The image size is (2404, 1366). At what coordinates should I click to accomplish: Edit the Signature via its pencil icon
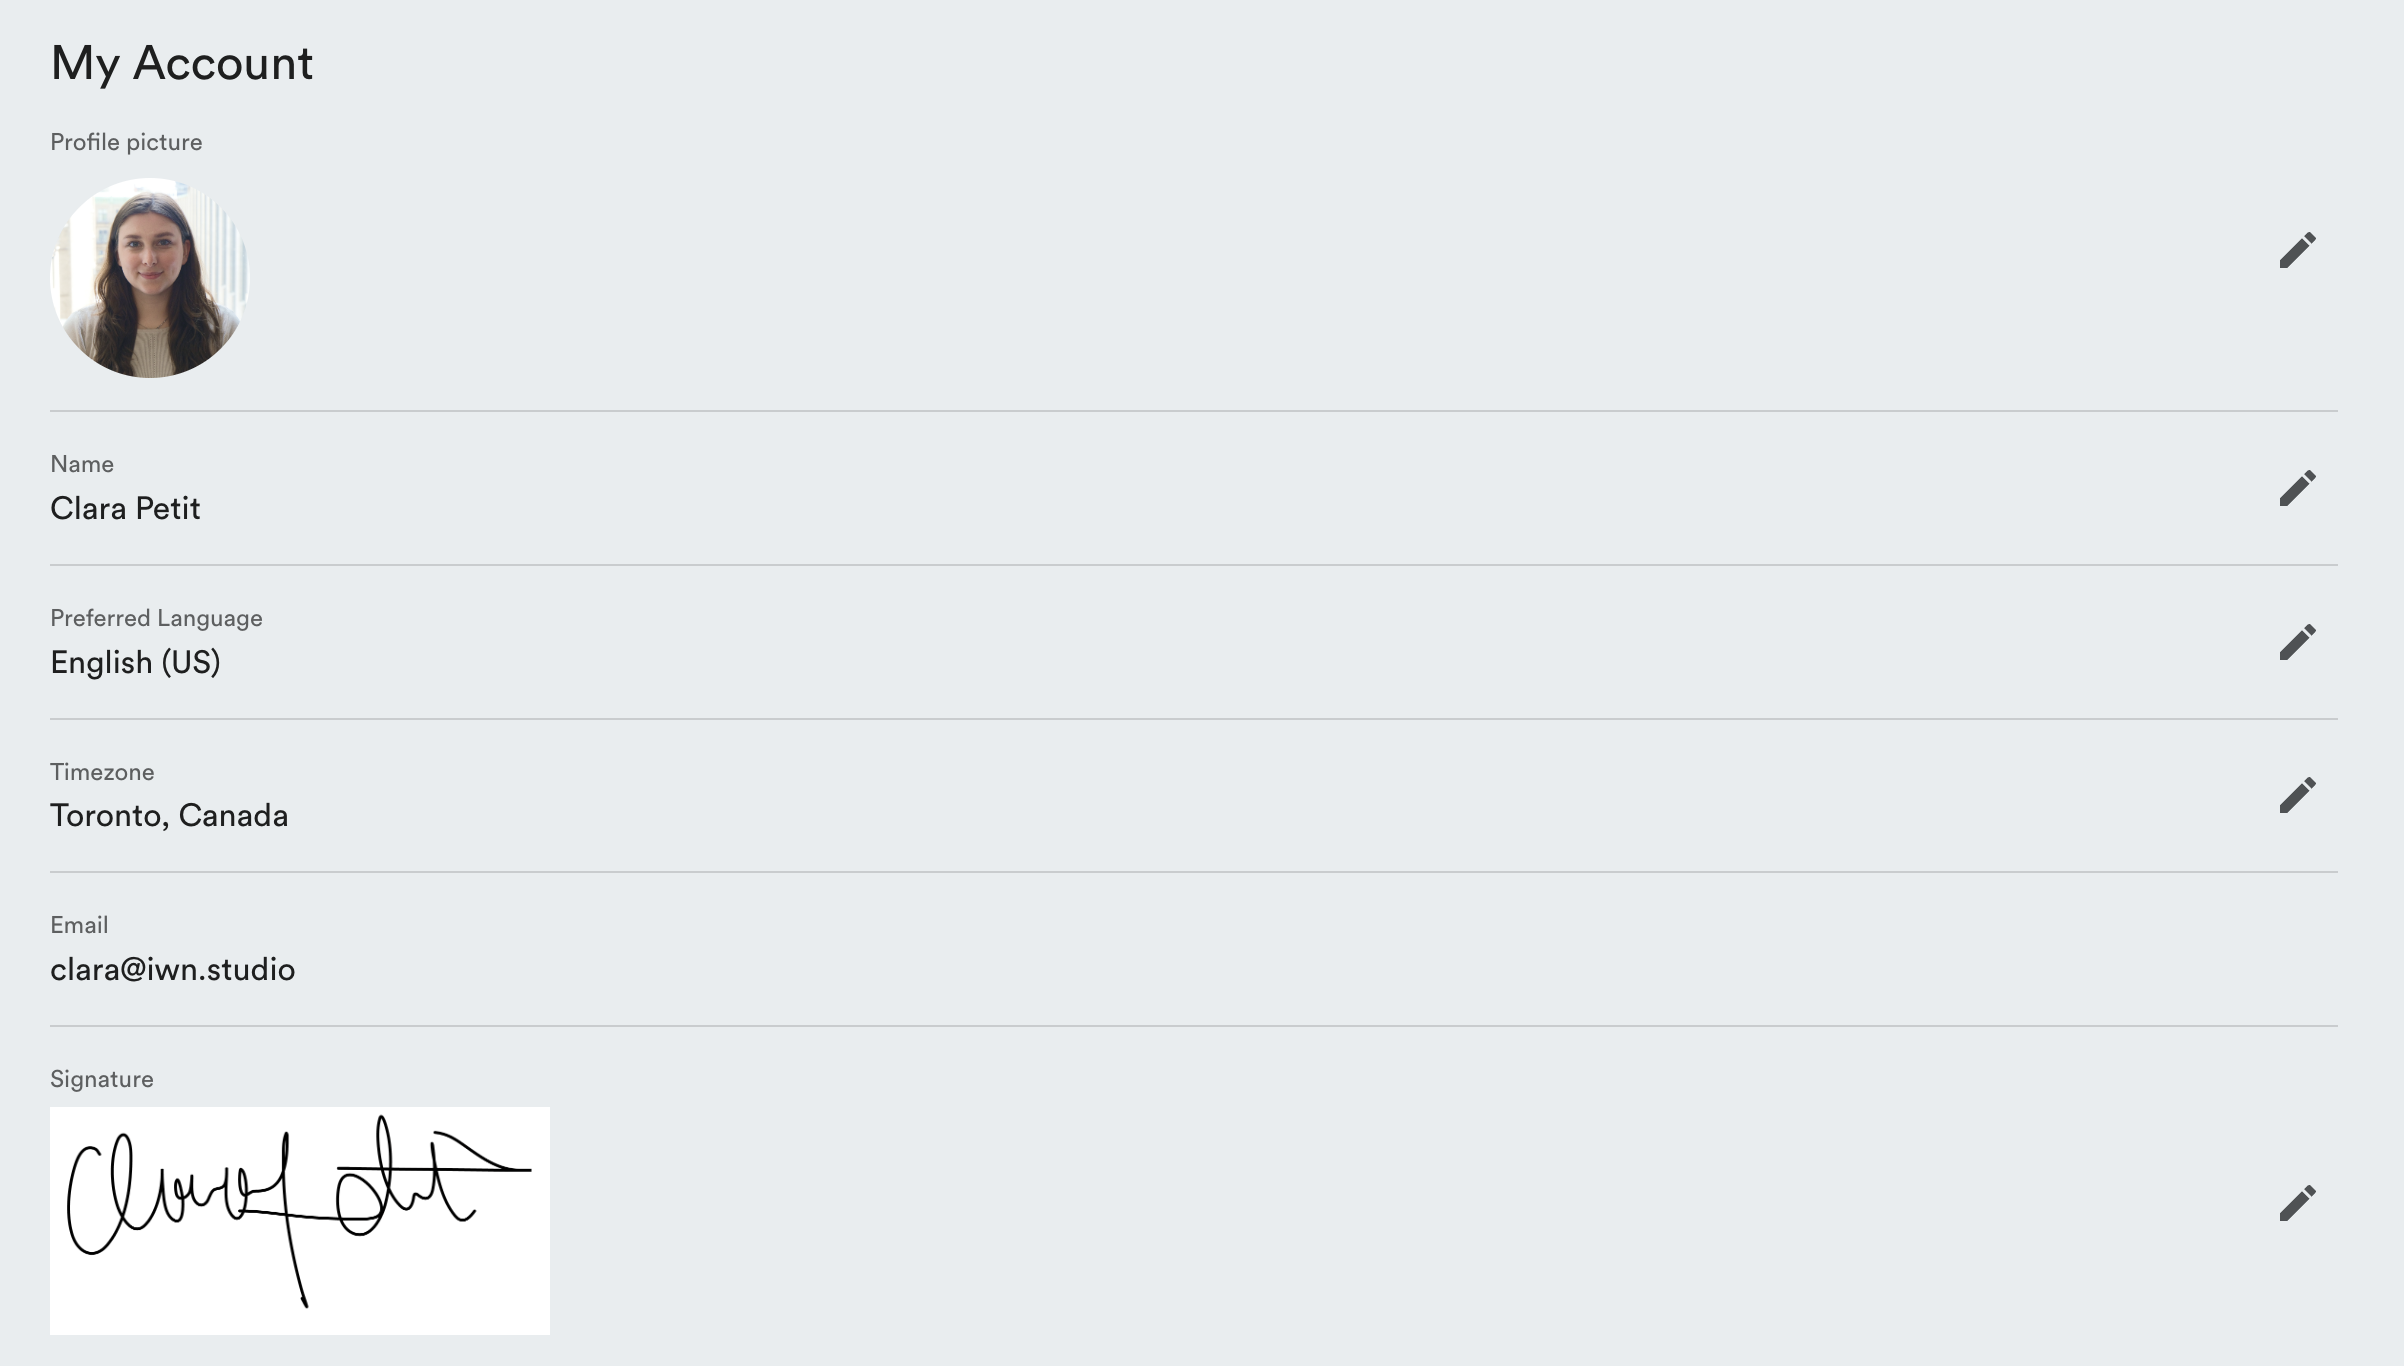pos(2297,1203)
